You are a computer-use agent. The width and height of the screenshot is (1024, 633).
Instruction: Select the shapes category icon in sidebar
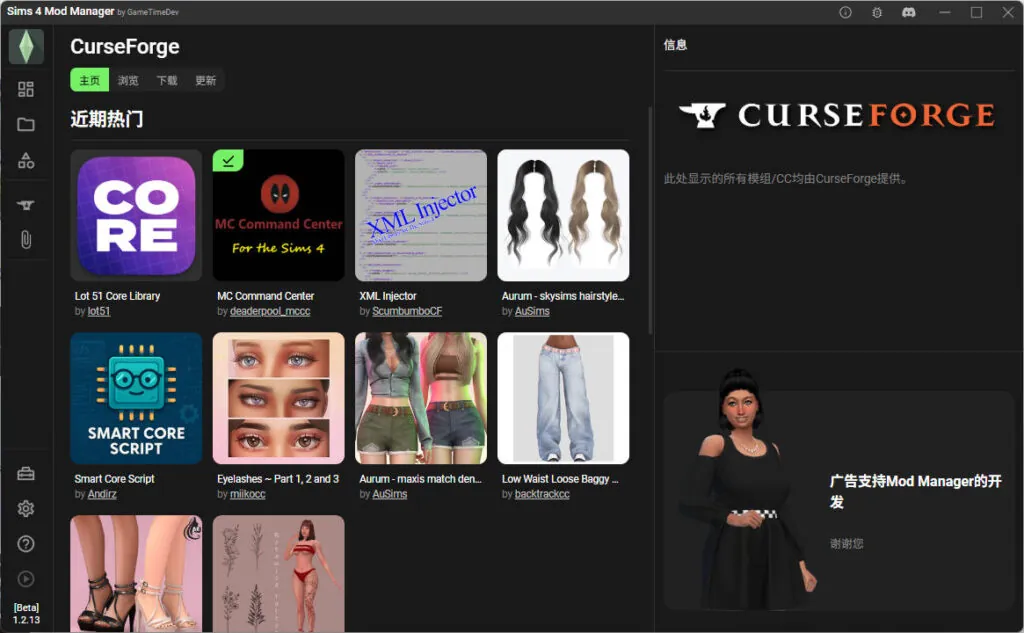26,160
